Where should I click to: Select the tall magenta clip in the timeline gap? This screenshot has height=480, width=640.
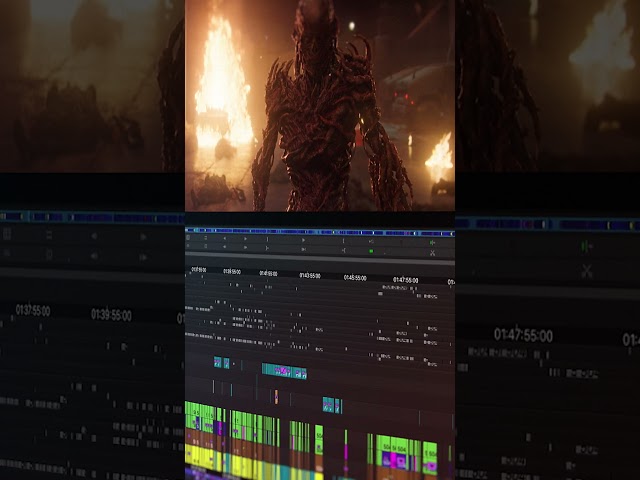(x=345, y=452)
